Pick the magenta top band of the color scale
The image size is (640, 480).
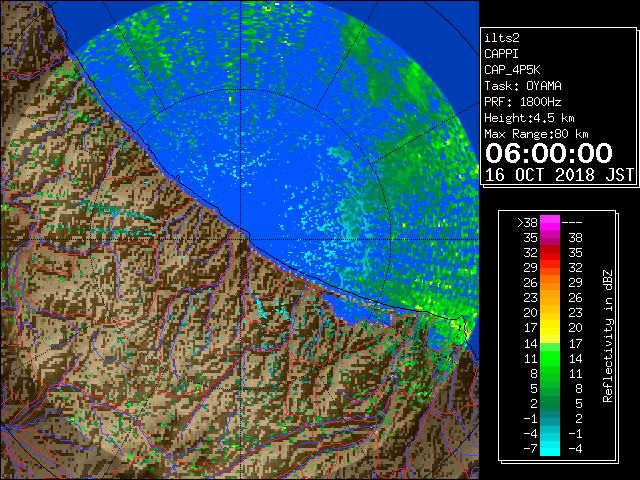tap(550, 223)
